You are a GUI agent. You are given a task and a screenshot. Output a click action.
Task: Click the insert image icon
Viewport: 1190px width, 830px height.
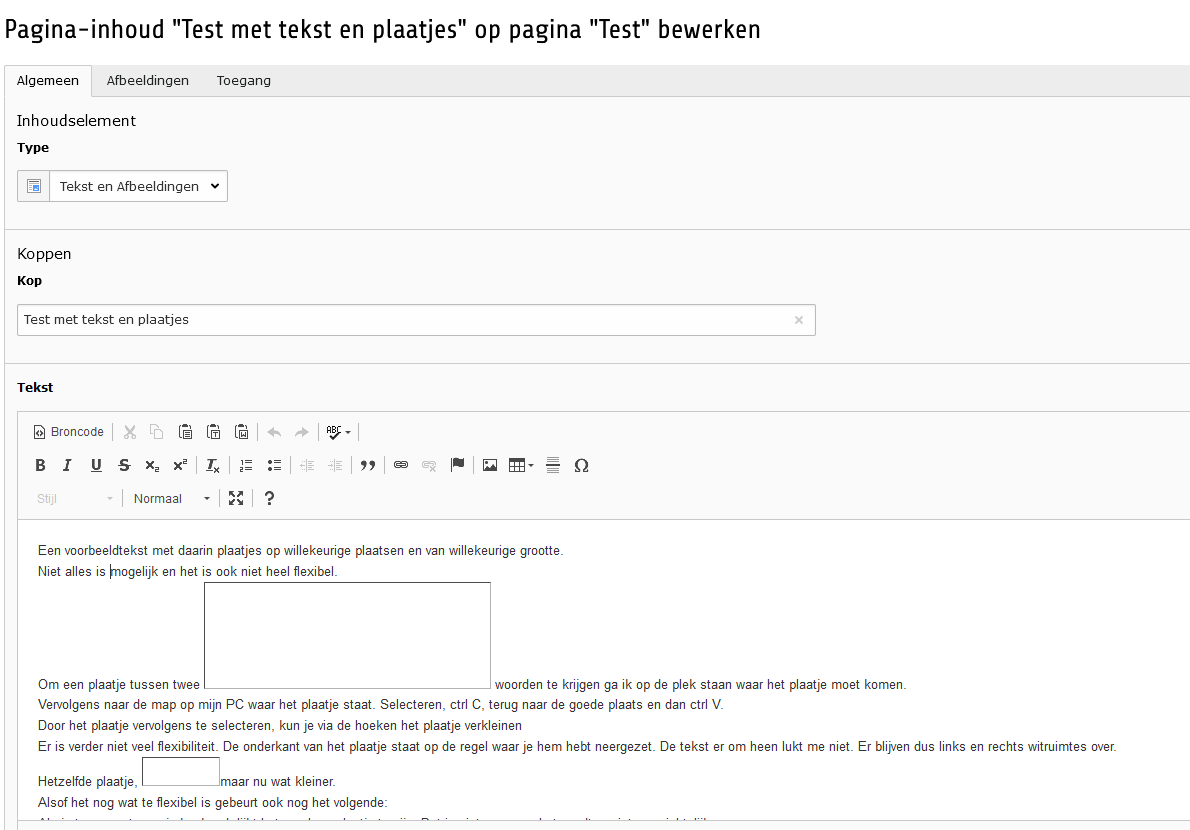(x=490, y=465)
